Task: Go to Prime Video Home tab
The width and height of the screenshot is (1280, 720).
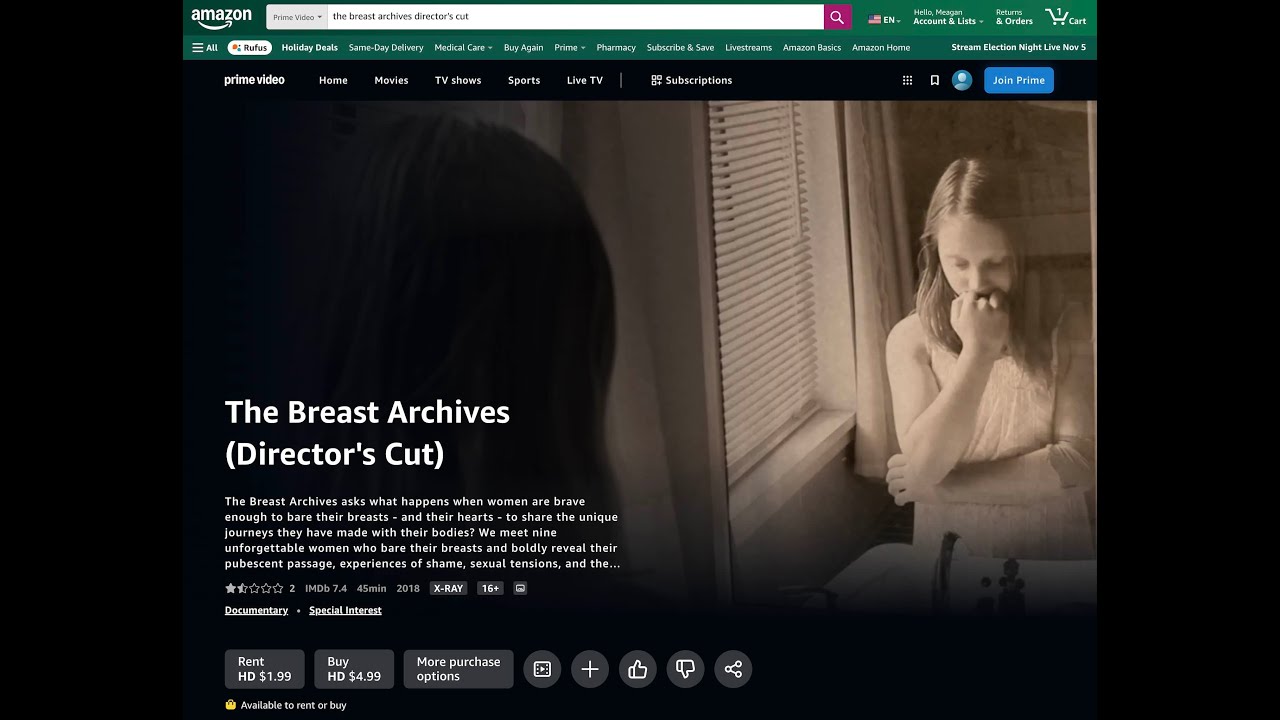Action: coord(333,80)
